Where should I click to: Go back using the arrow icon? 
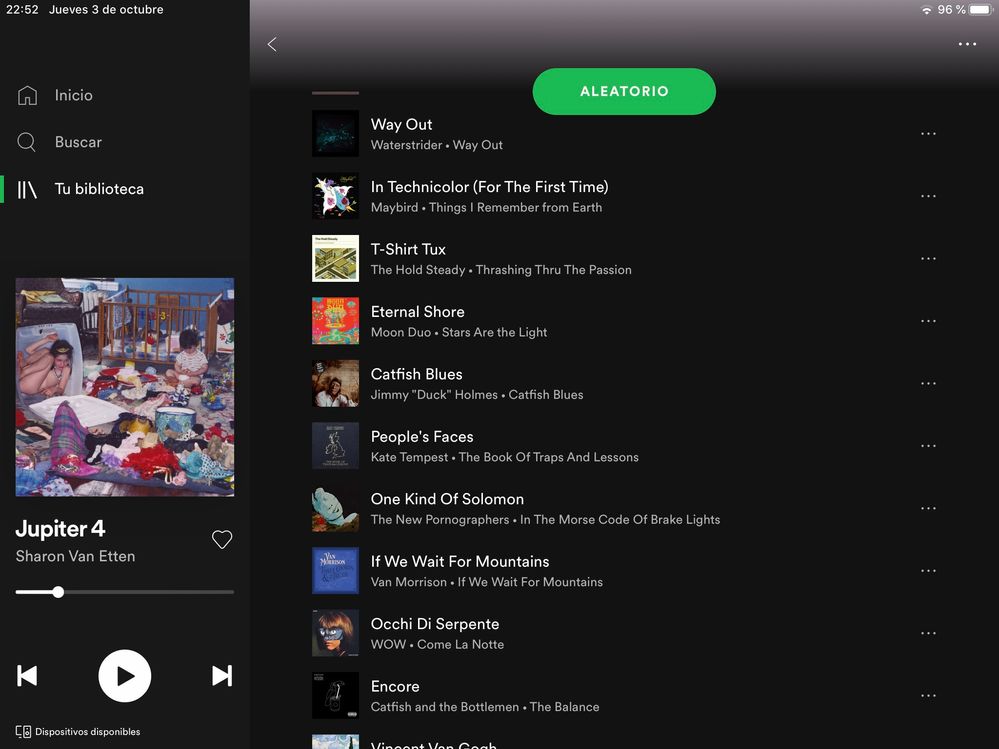pyautogui.click(x=272, y=44)
